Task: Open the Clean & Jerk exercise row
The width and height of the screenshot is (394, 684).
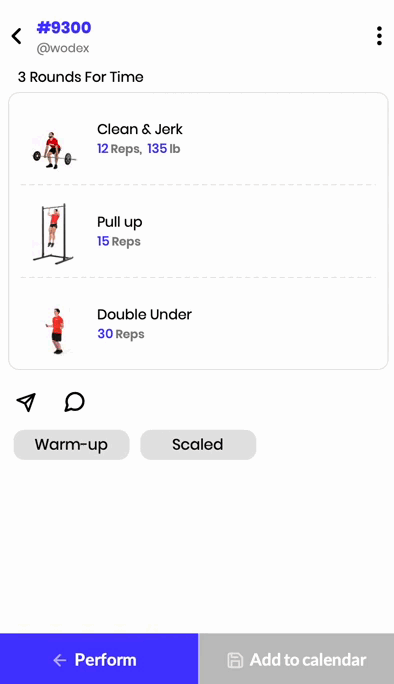Action: [x=198, y=139]
